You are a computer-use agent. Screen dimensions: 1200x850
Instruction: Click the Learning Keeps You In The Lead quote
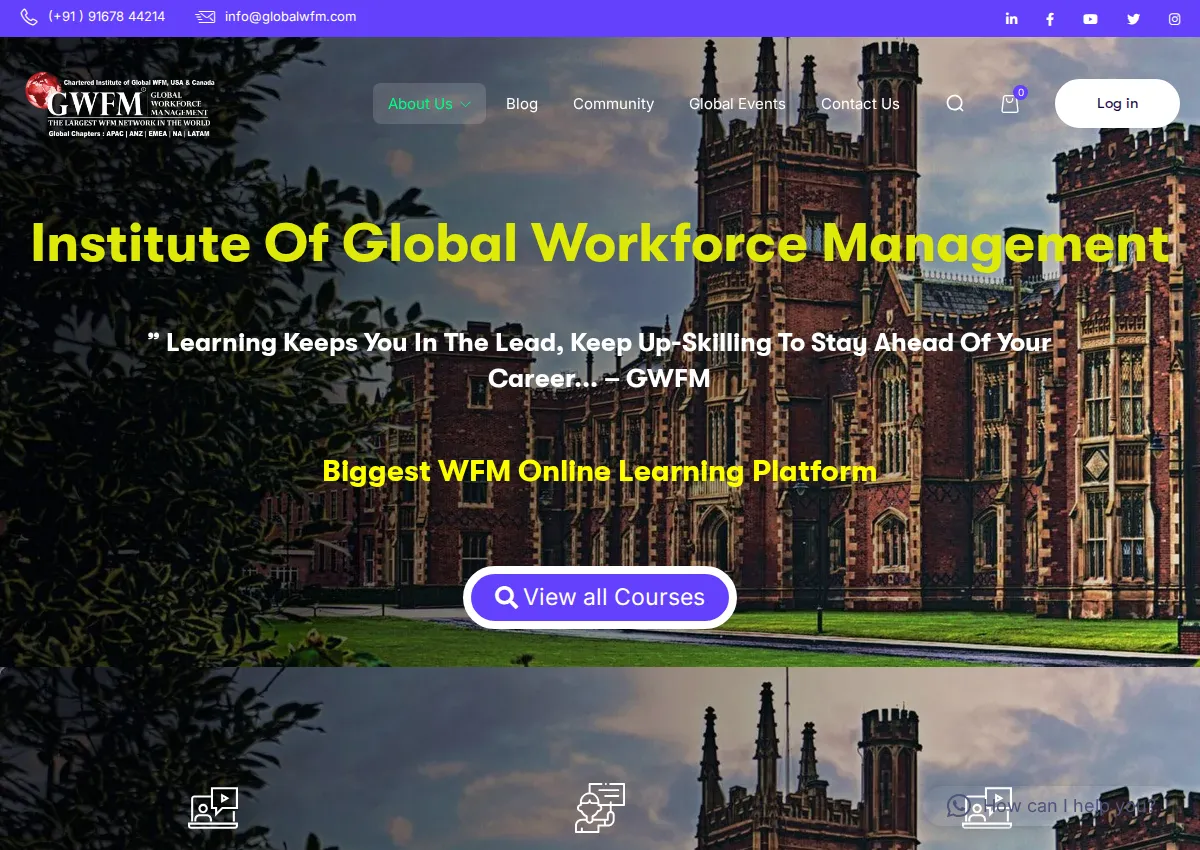coord(600,360)
